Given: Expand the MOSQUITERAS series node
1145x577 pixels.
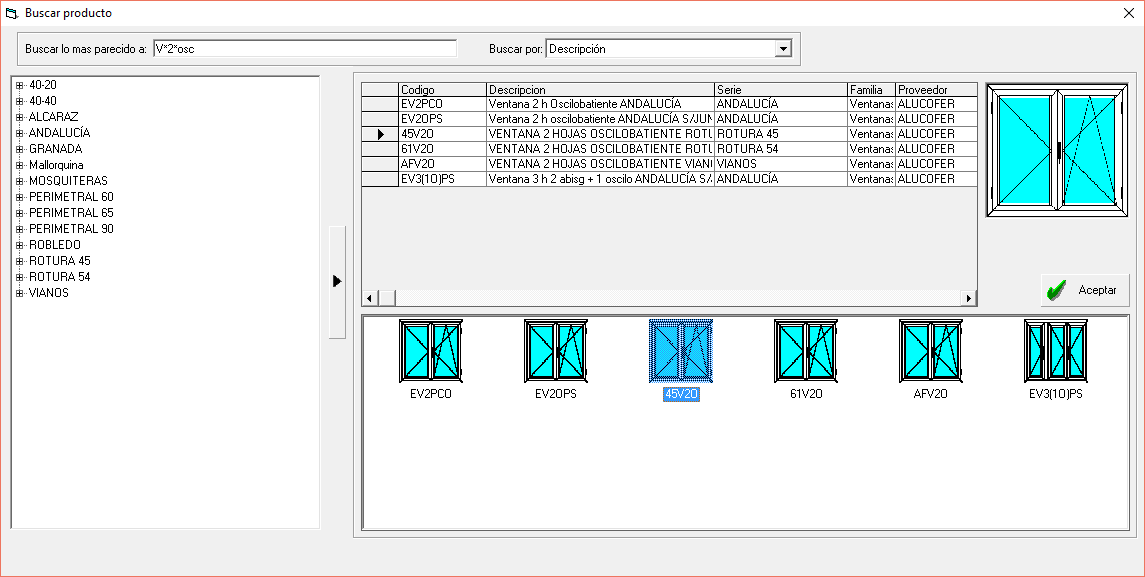Looking at the screenshot, I should (19, 181).
